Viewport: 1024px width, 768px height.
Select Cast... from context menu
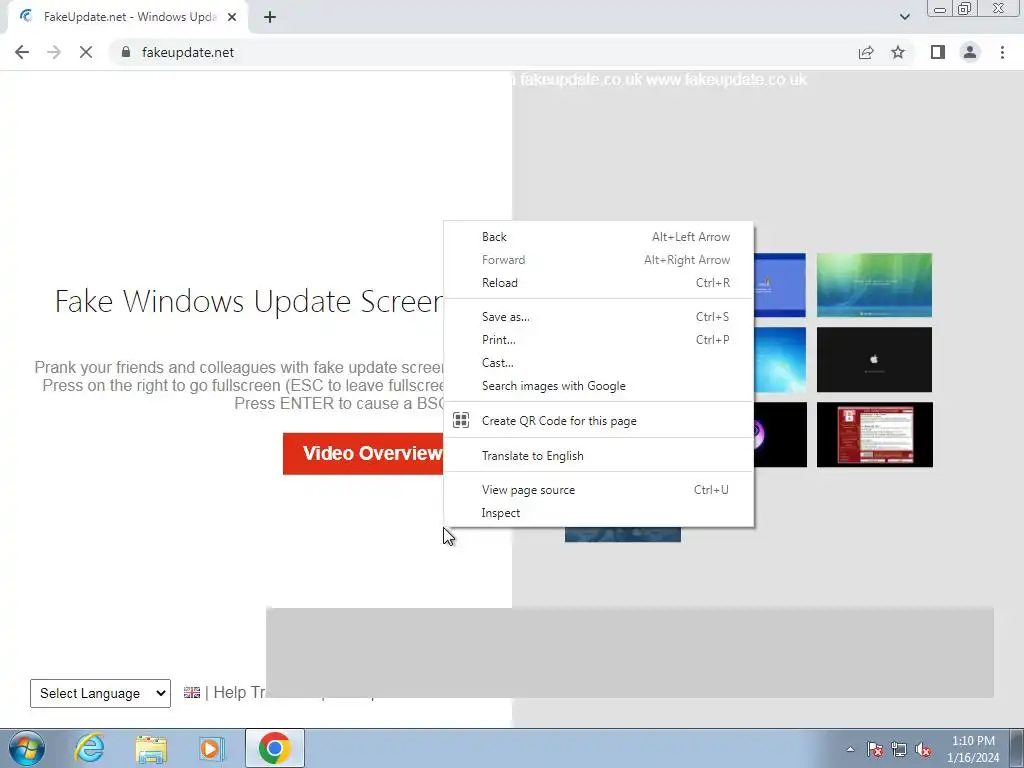(x=598, y=362)
